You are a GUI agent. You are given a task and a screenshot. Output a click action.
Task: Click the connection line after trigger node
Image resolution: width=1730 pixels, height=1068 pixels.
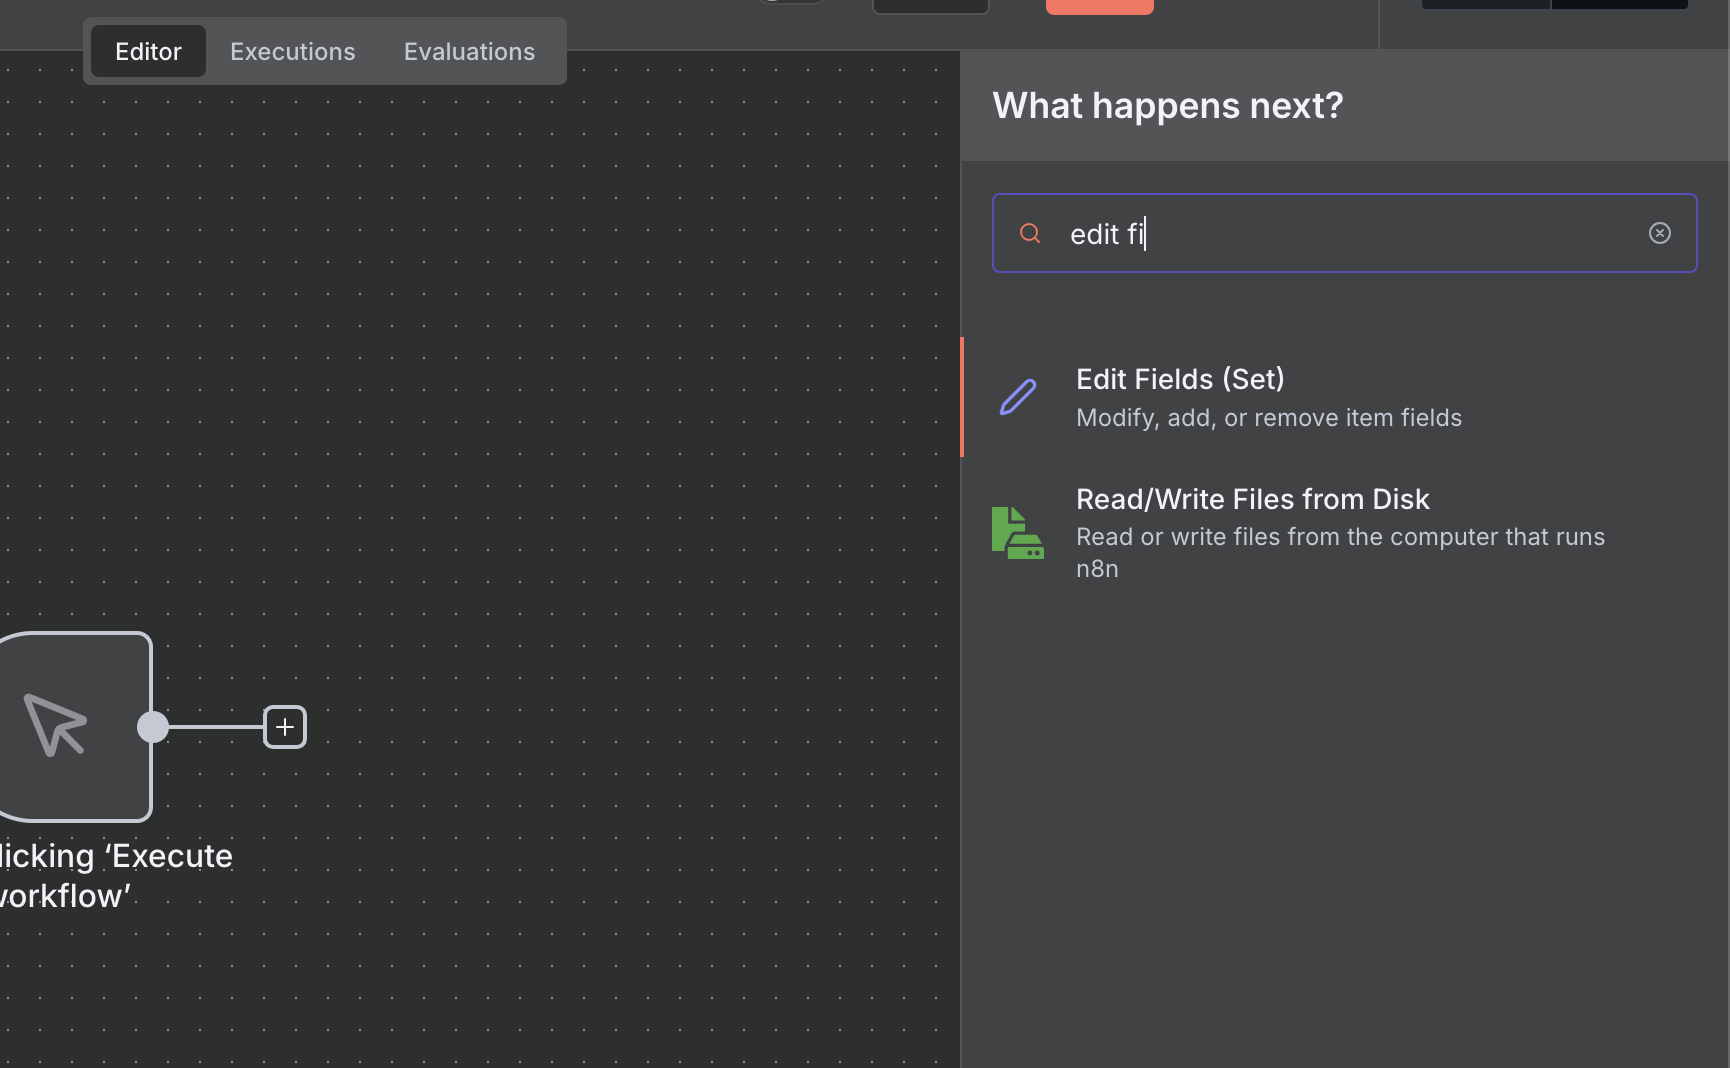pyautogui.click(x=215, y=727)
